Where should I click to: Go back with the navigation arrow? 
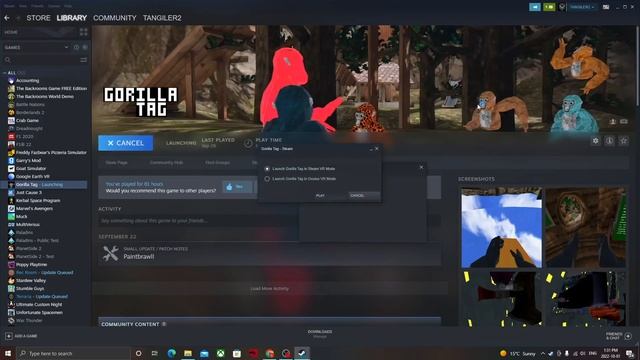(7, 18)
